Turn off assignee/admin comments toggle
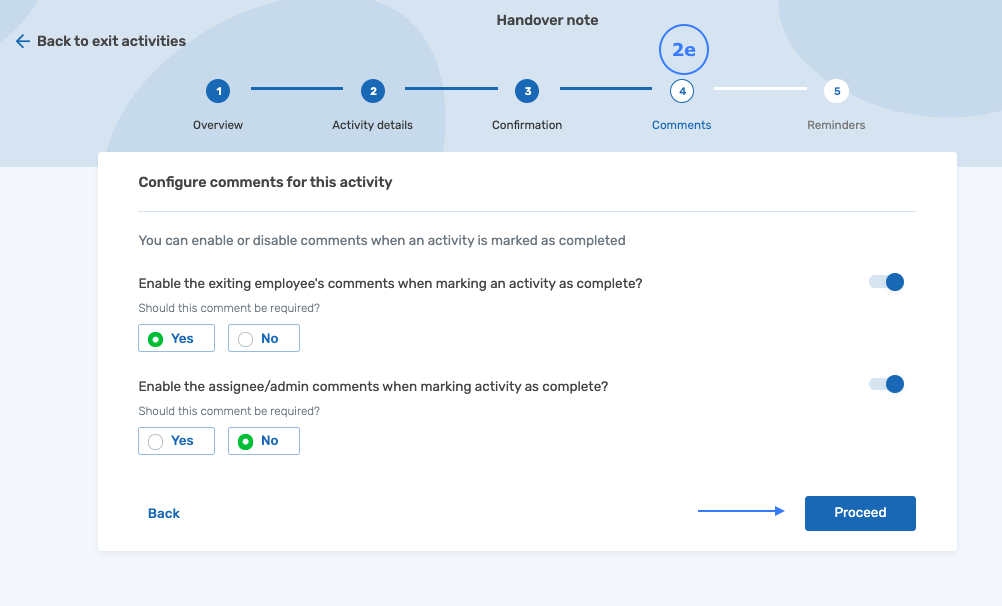This screenshot has width=1002, height=606. pos(886,384)
